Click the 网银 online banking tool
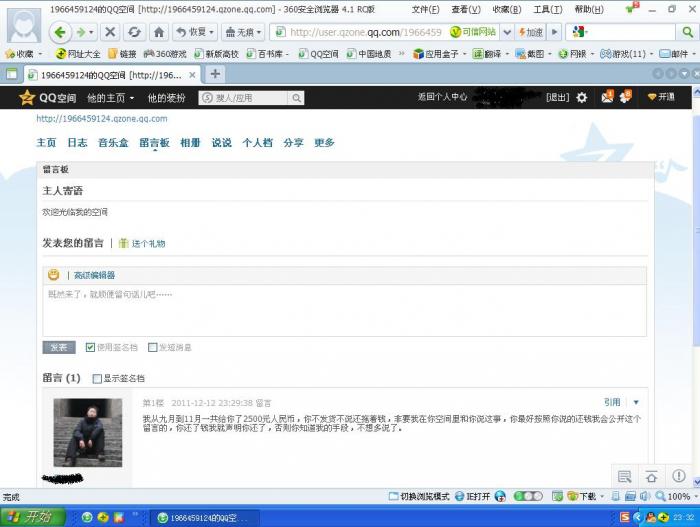The height and width of the screenshot is (527, 700). click(x=576, y=54)
